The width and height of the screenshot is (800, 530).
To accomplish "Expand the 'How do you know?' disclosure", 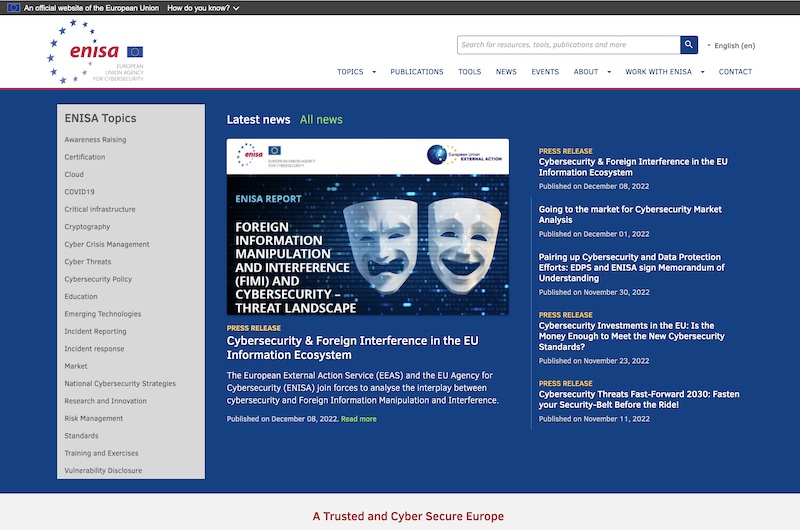I will (203, 8).
